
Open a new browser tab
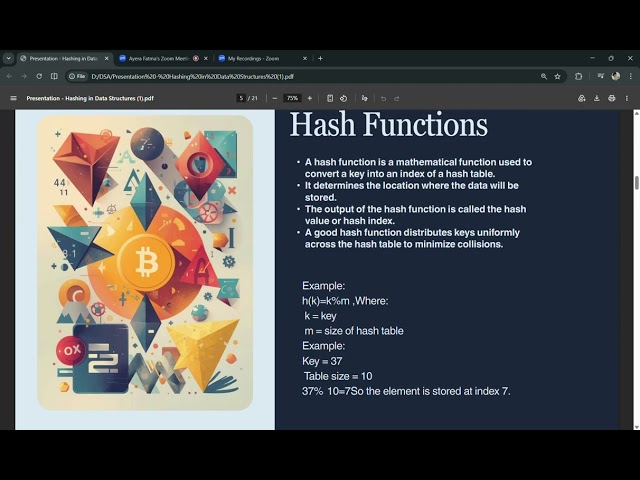320,58
